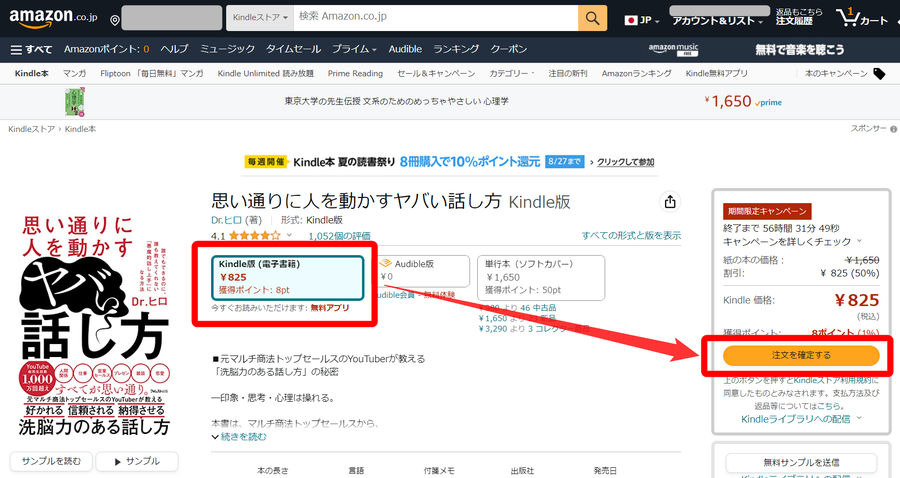
Task: Click sponsored title 東京大学の先生伝授 心理学
Action: coord(397,102)
